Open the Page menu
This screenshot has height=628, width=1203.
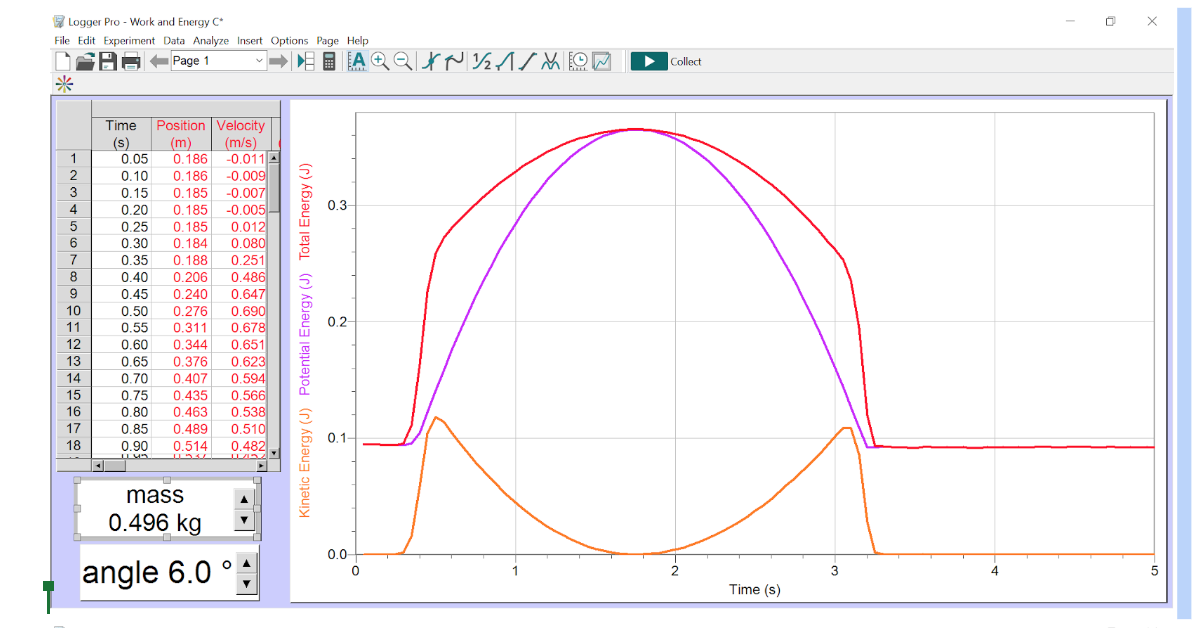point(328,41)
